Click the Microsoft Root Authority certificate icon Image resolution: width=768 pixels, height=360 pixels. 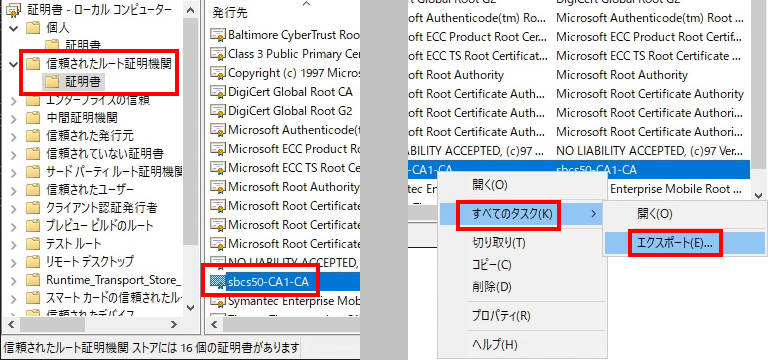[216, 188]
